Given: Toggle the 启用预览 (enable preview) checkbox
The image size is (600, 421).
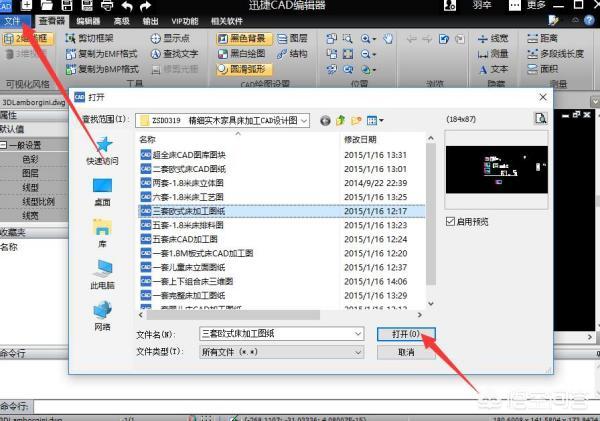Looking at the screenshot, I should point(449,221).
